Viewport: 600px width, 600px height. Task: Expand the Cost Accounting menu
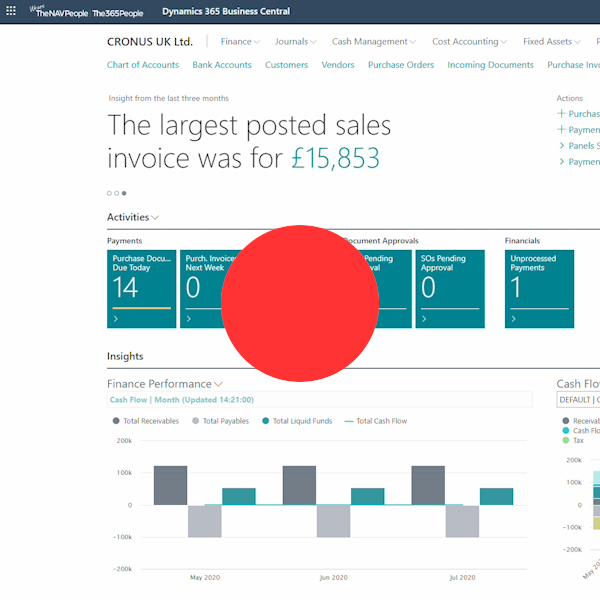point(469,41)
